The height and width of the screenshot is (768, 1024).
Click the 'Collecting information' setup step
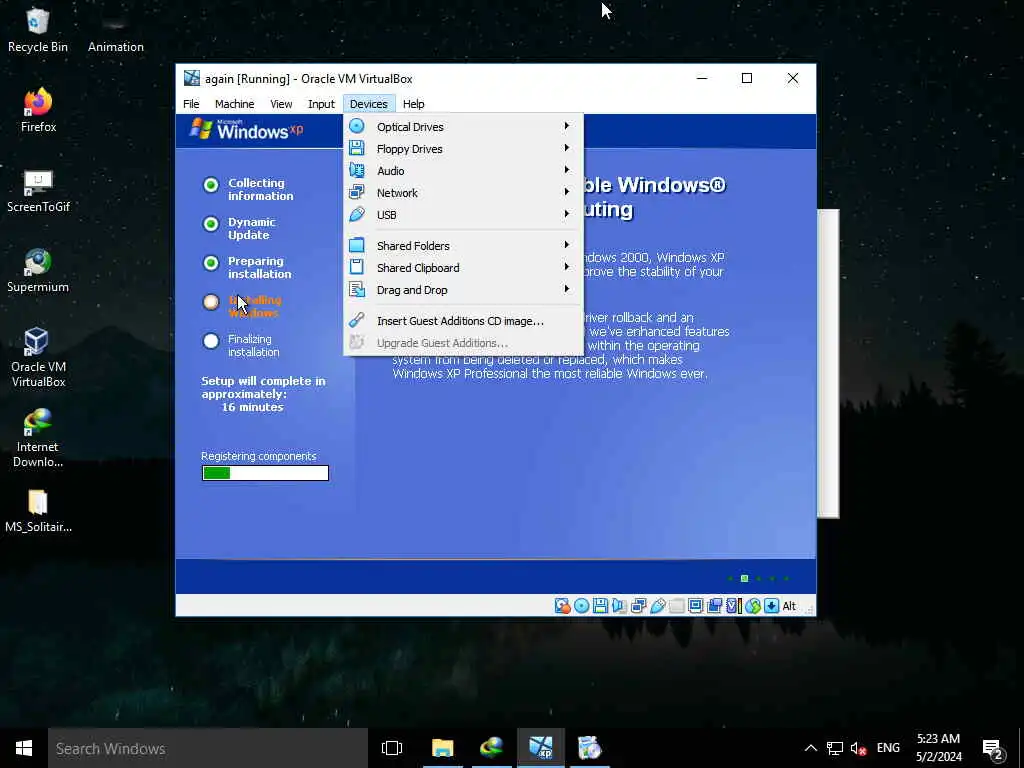pyautogui.click(x=261, y=189)
